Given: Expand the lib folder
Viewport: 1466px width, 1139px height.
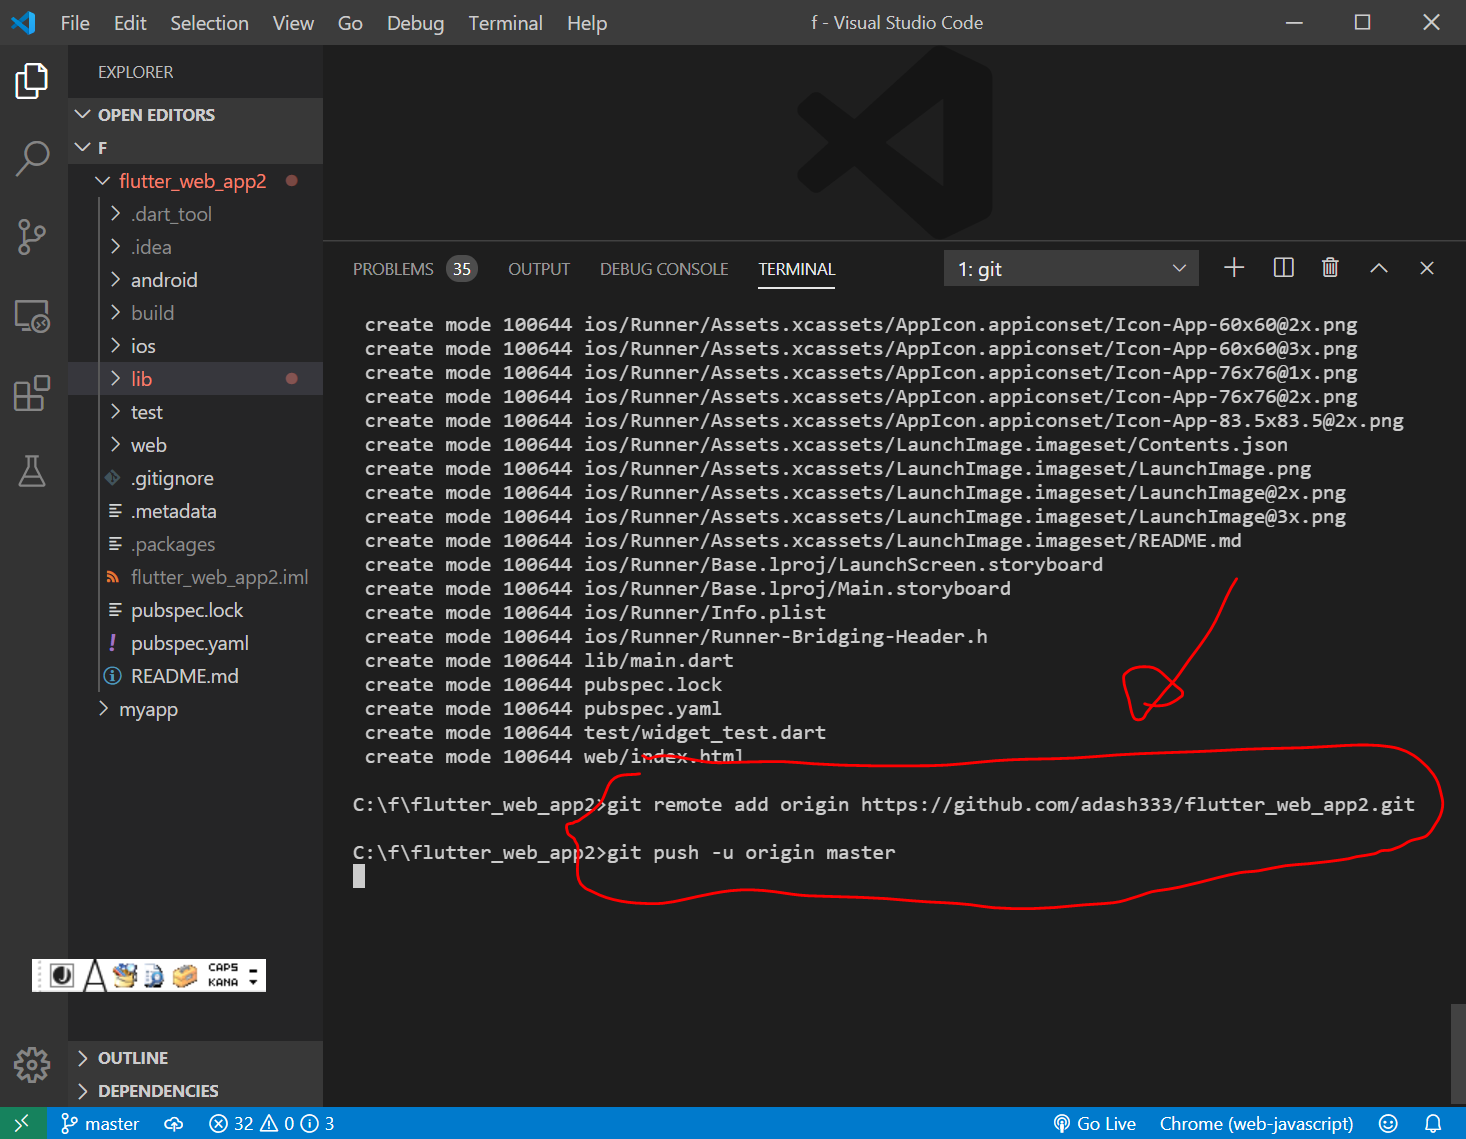Looking at the screenshot, I should [195, 379].
